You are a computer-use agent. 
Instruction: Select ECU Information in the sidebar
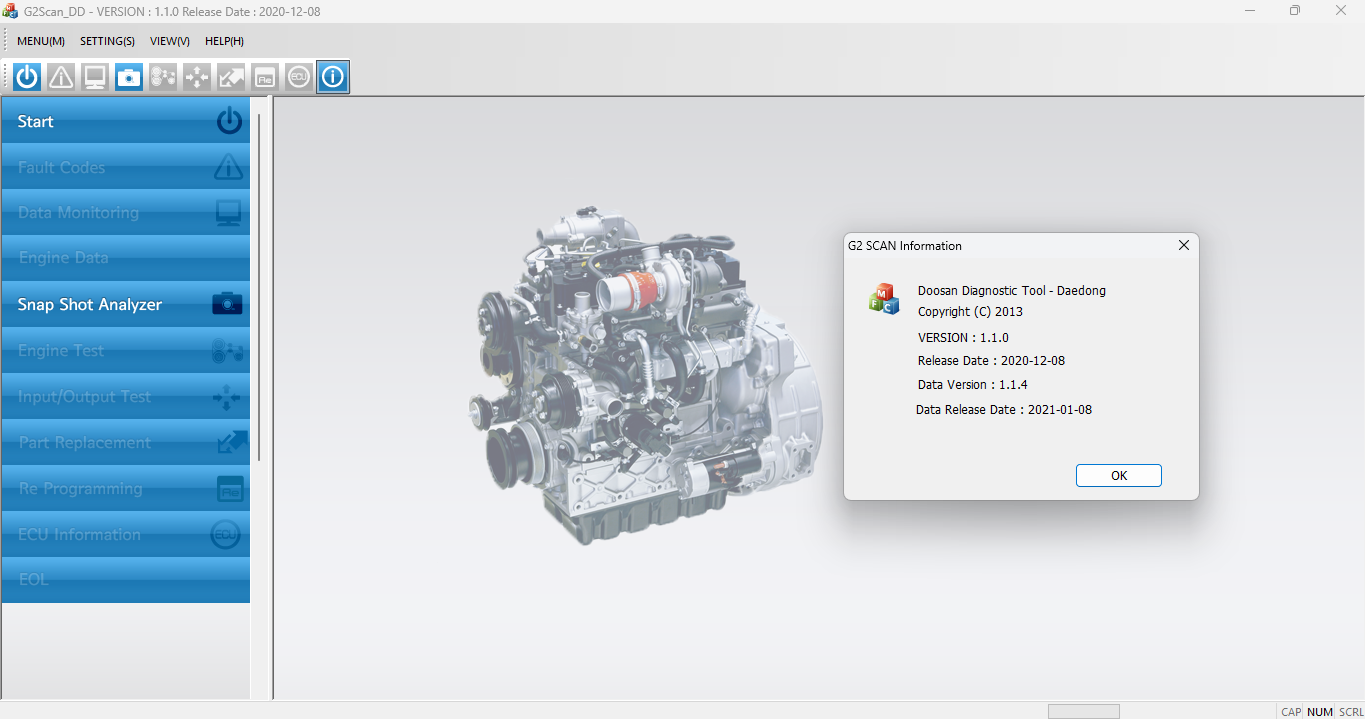point(126,534)
